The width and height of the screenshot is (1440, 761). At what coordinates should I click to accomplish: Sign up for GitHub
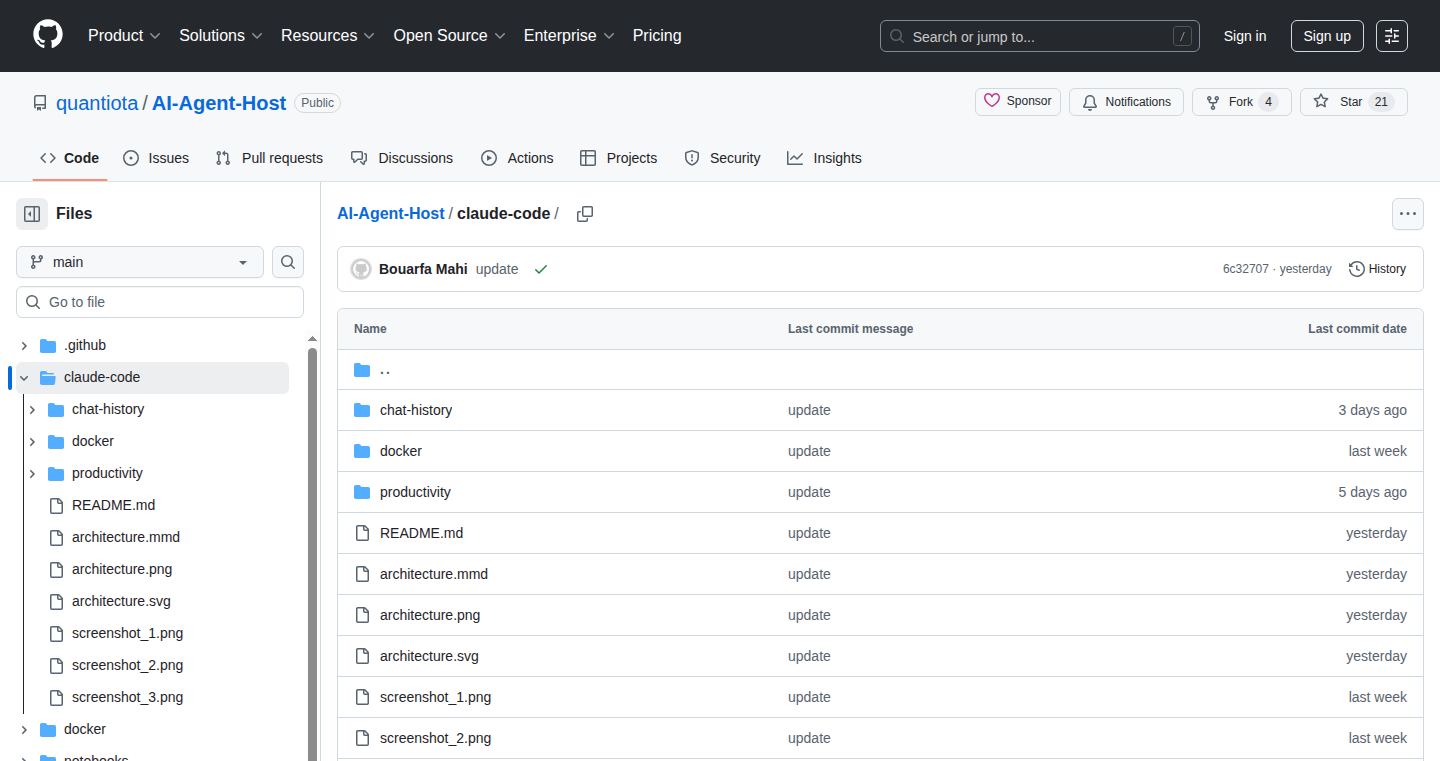[x=1327, y=36]
